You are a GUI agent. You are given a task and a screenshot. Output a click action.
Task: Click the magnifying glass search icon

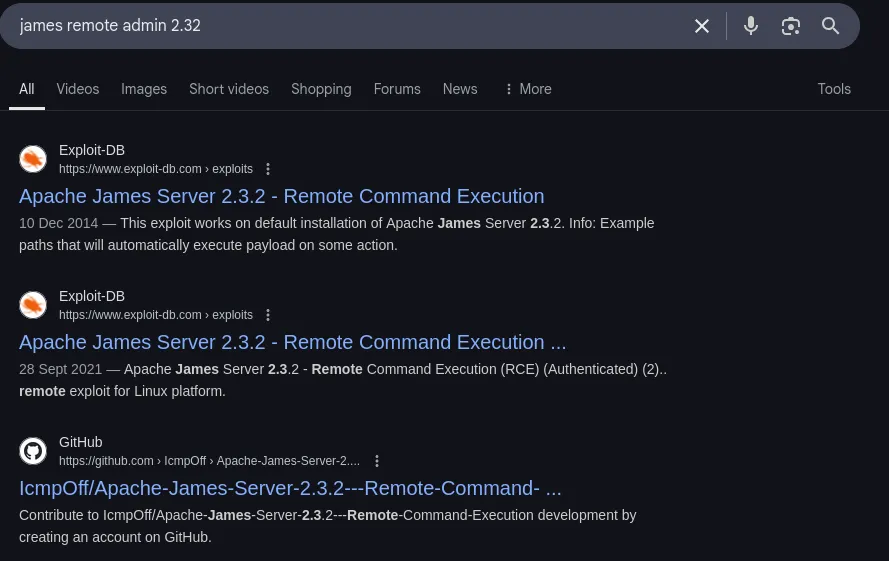pos(830,26)
